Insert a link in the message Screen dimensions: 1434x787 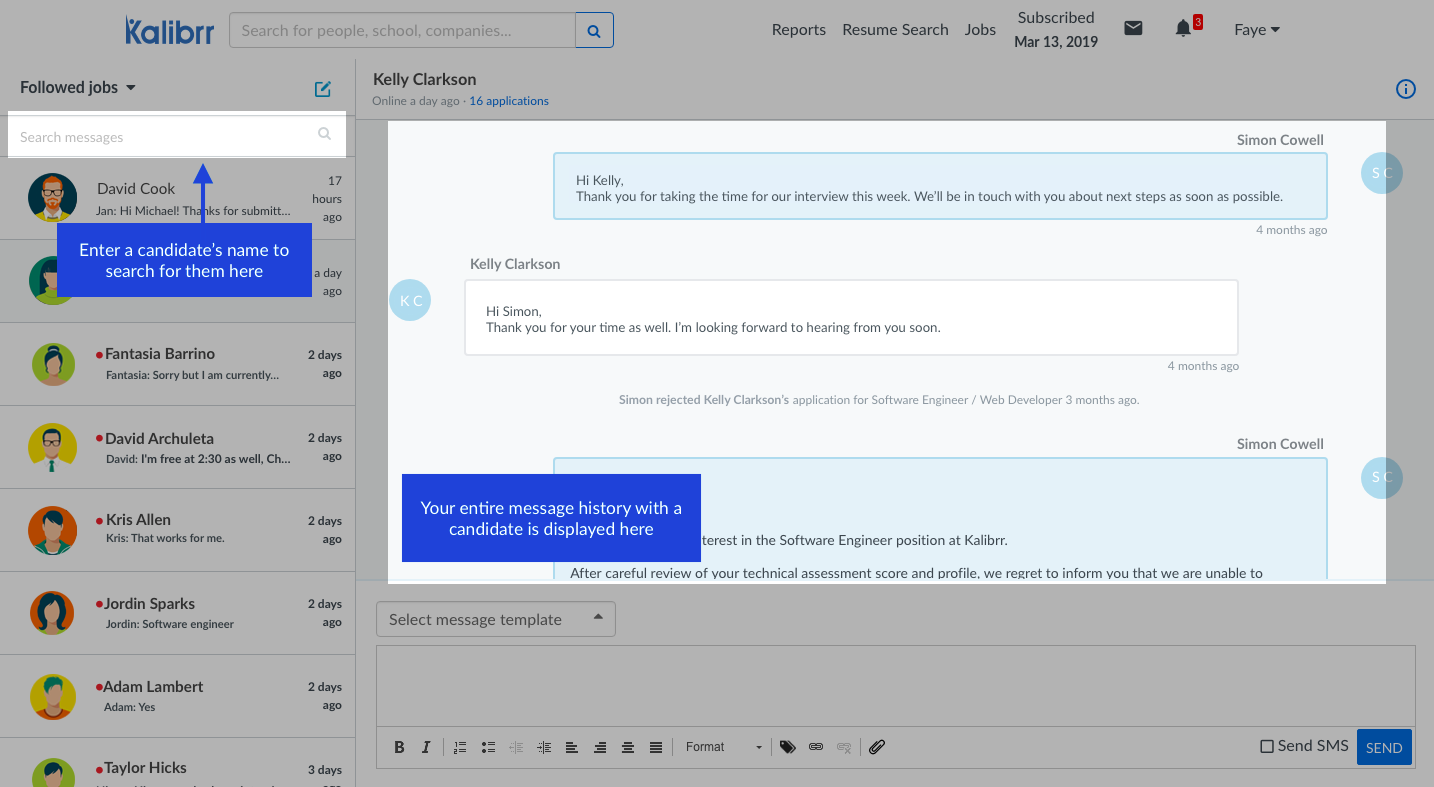pos(816,747)
